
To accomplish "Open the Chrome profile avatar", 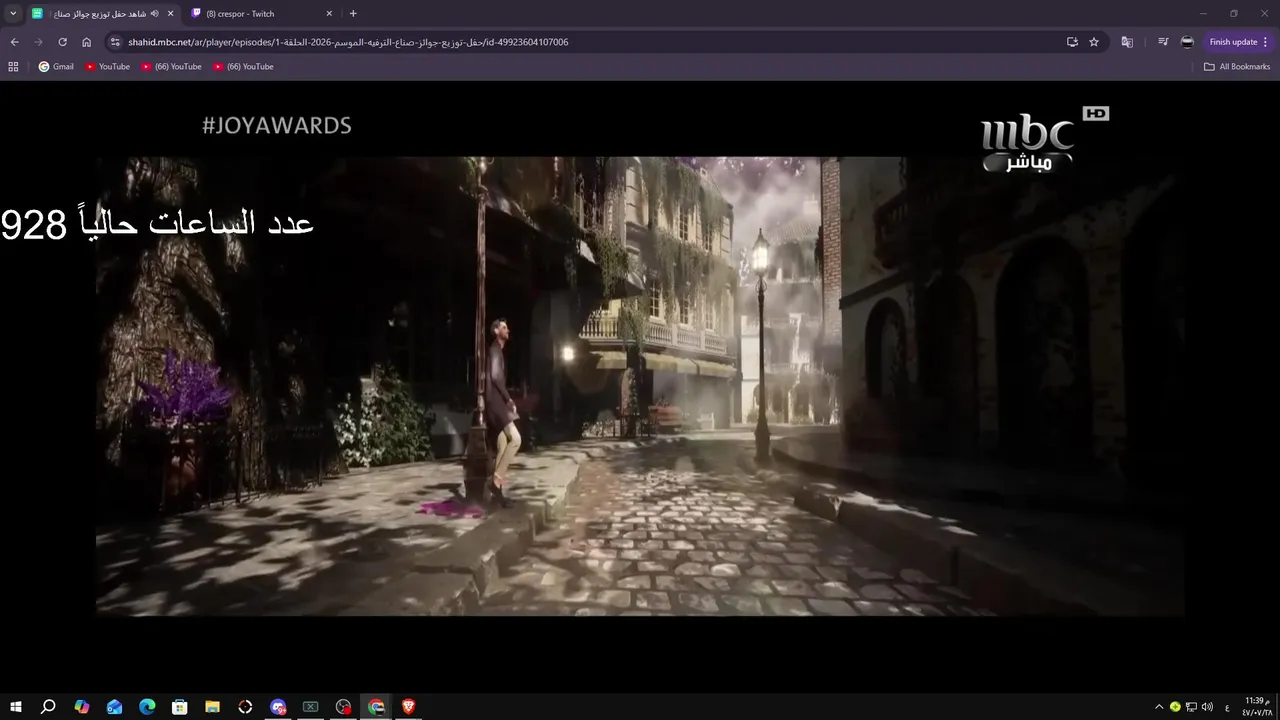I will click(1187, 42).
